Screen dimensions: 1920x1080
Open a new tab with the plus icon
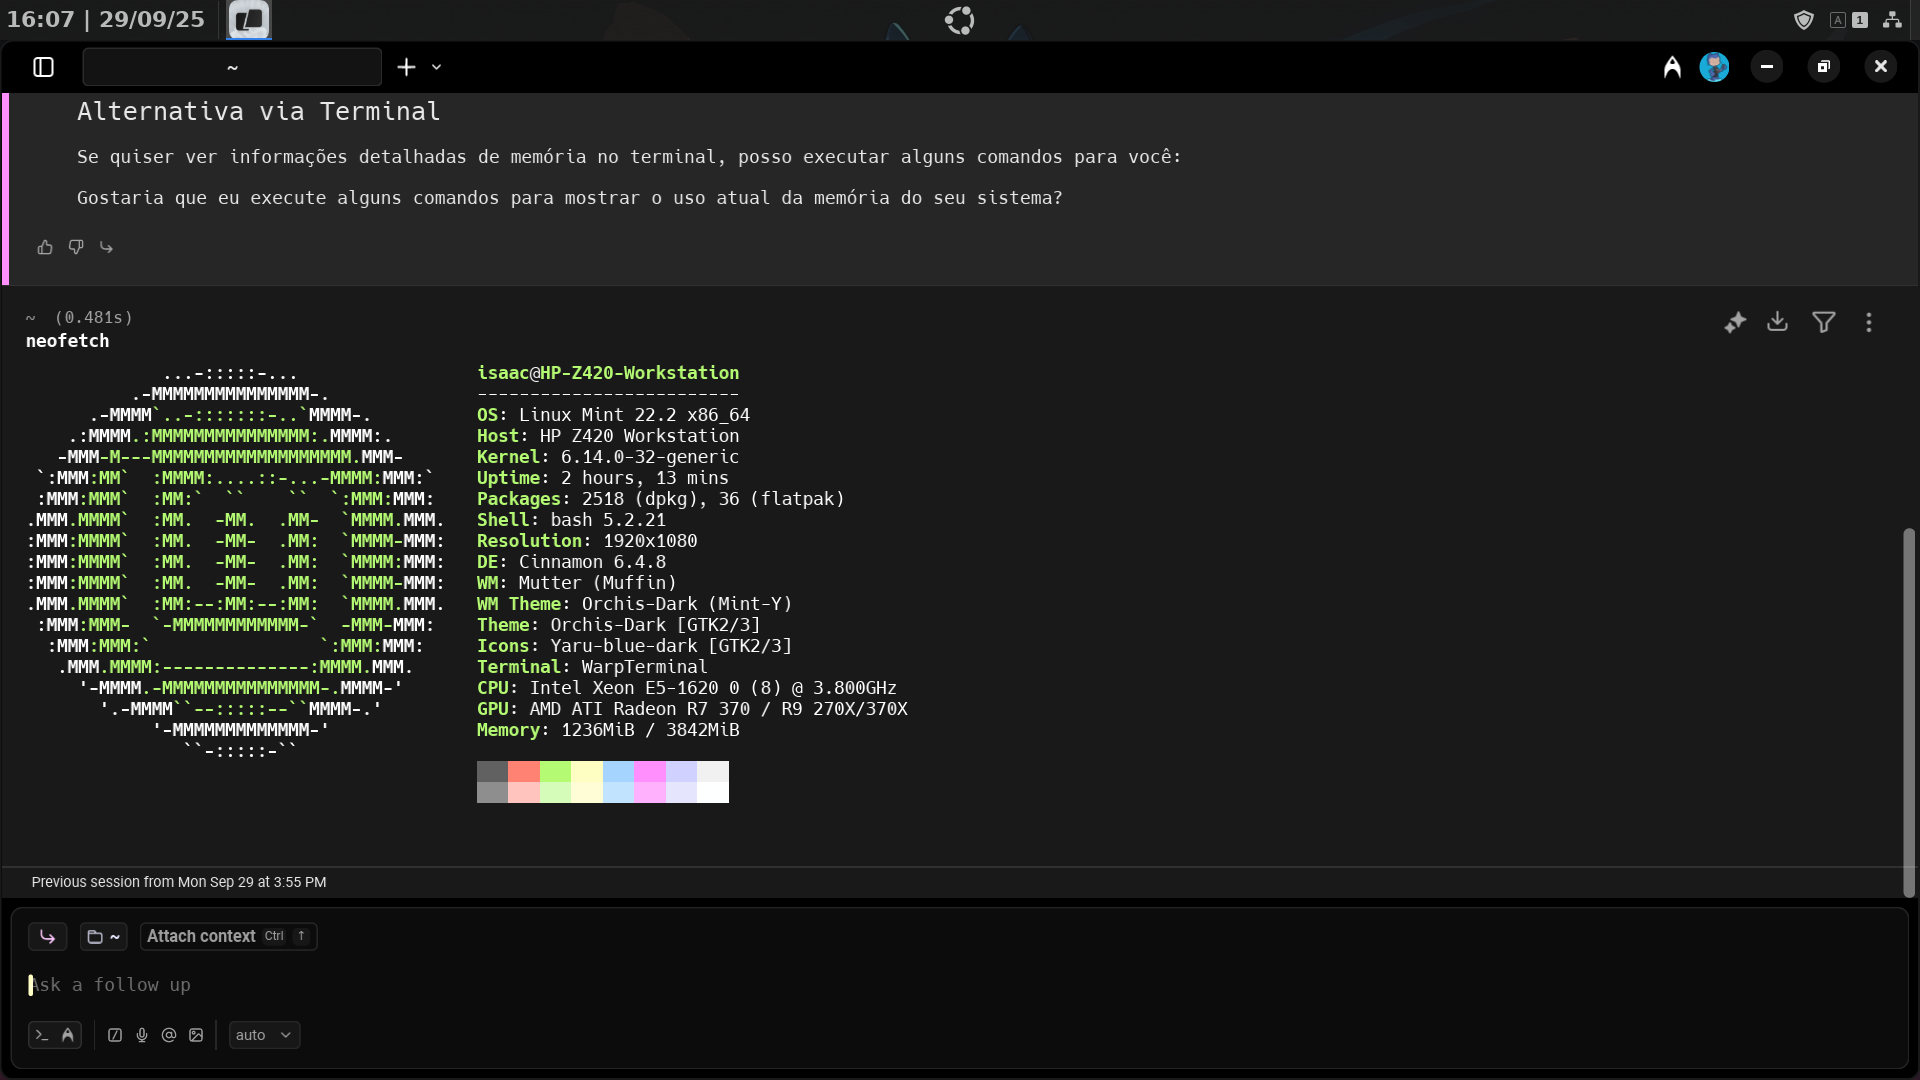pos(406,67)
